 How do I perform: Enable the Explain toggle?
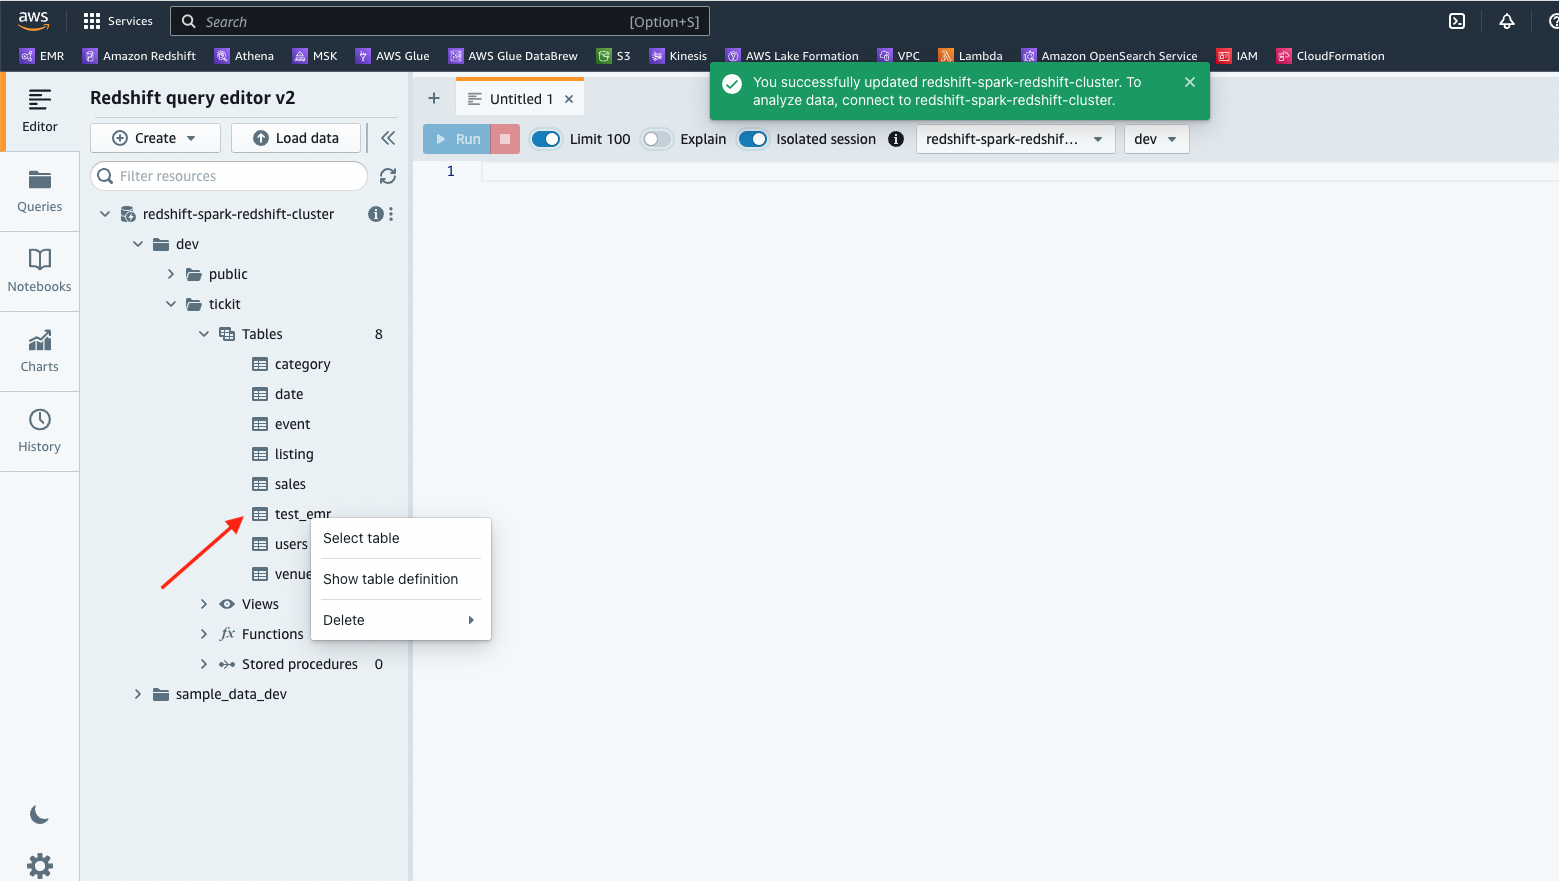tap(656, 139)
